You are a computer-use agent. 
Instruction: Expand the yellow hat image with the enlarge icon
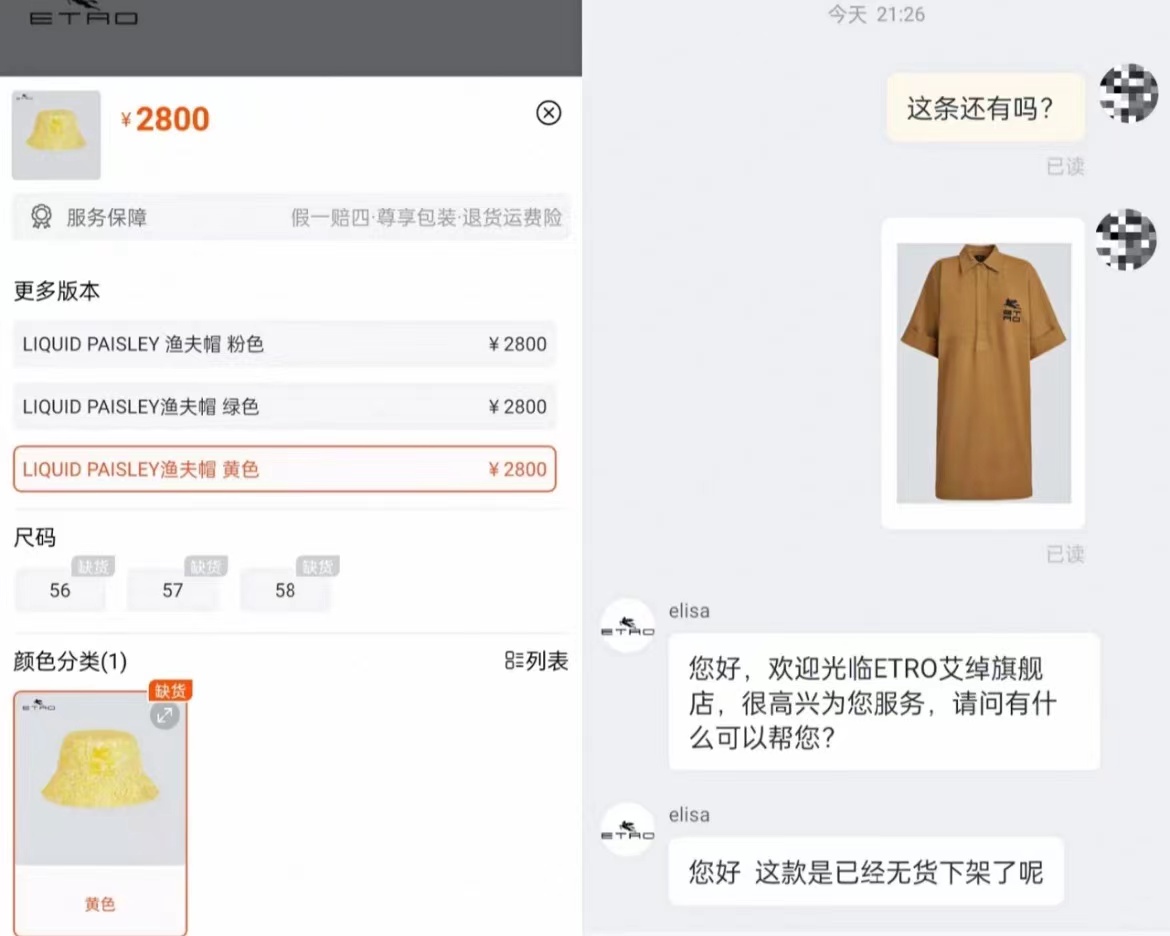pyautogui.click(x=164, y=716)
